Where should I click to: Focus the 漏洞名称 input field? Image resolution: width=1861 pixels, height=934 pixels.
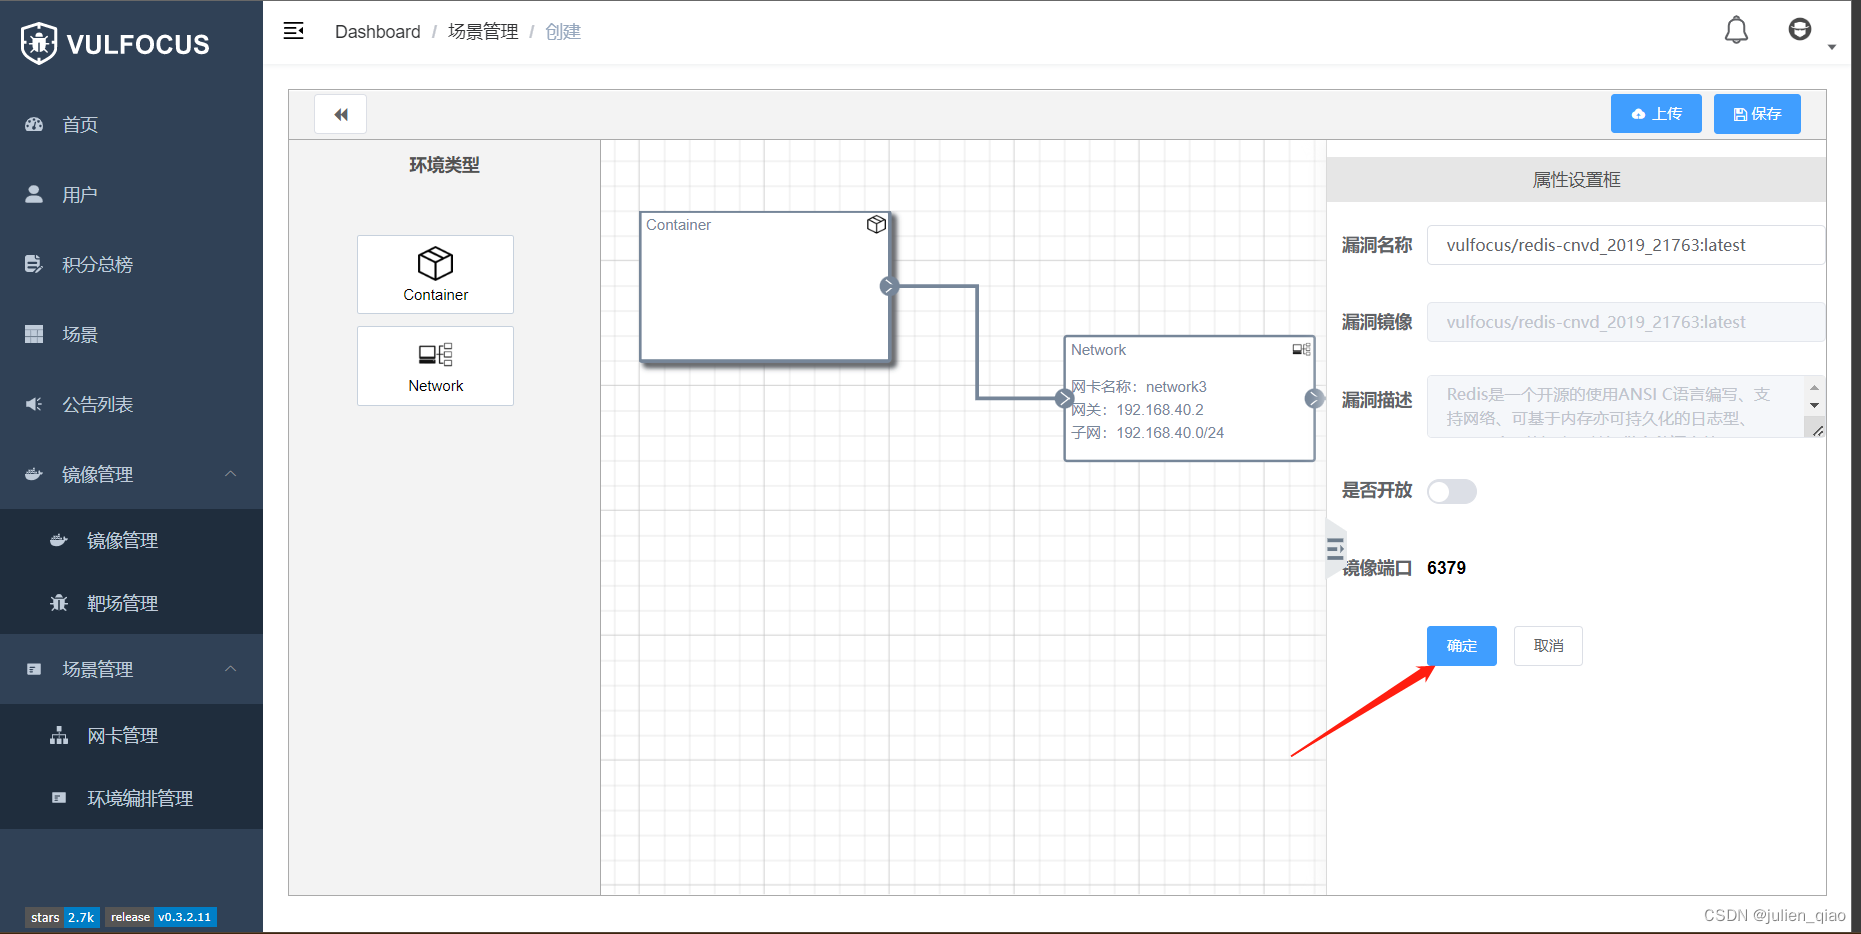click(x=1625, y=245)
